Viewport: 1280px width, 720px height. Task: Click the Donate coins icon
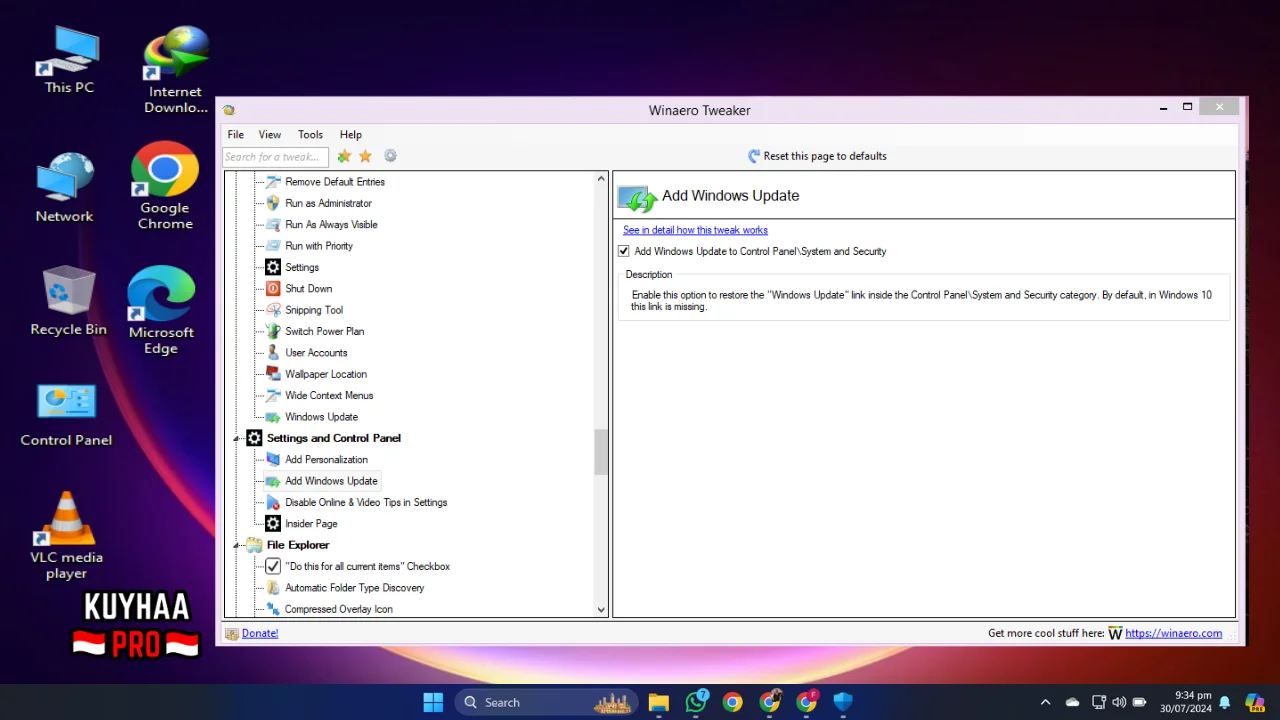point(232,633)
